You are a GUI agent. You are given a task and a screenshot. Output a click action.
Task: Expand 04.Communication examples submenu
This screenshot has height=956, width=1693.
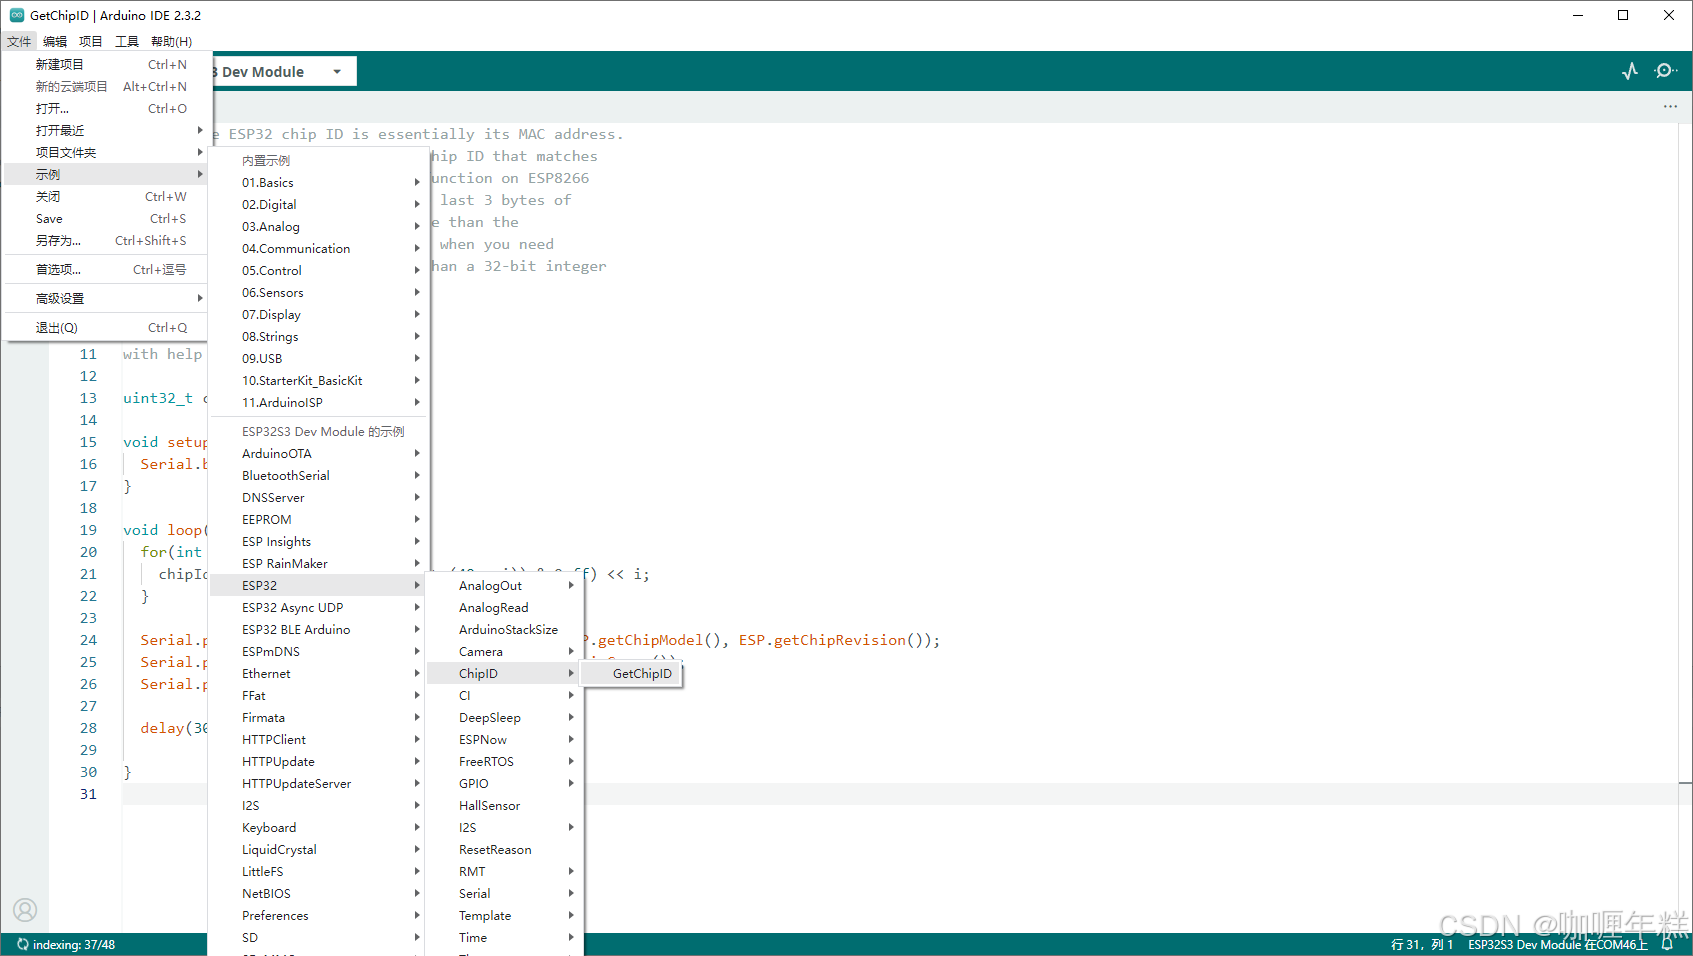[x=318, y=248]
